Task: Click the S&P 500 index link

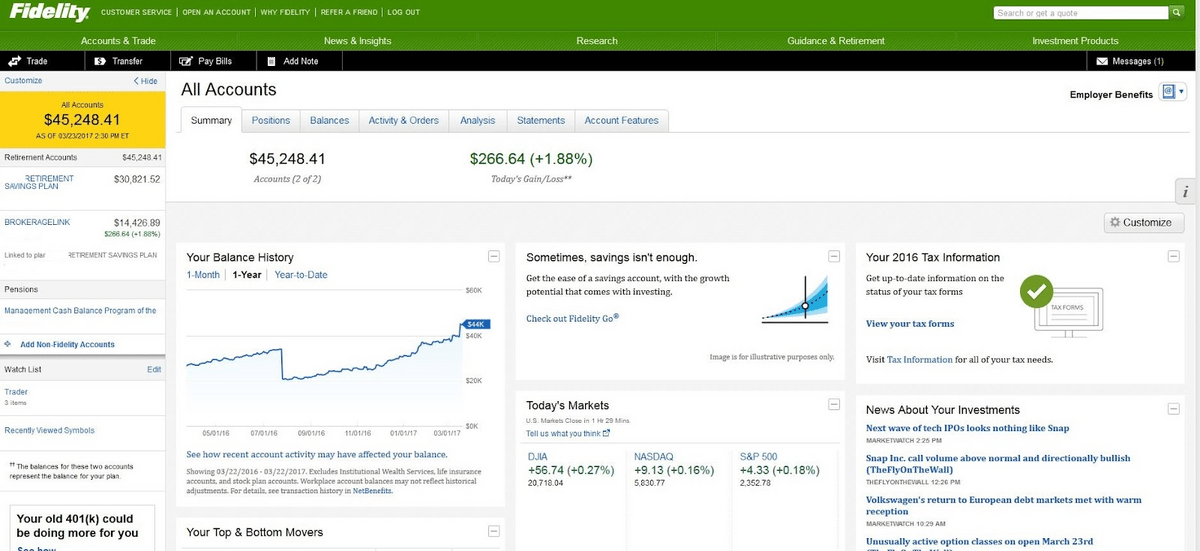Action: [x=759, y=456]
